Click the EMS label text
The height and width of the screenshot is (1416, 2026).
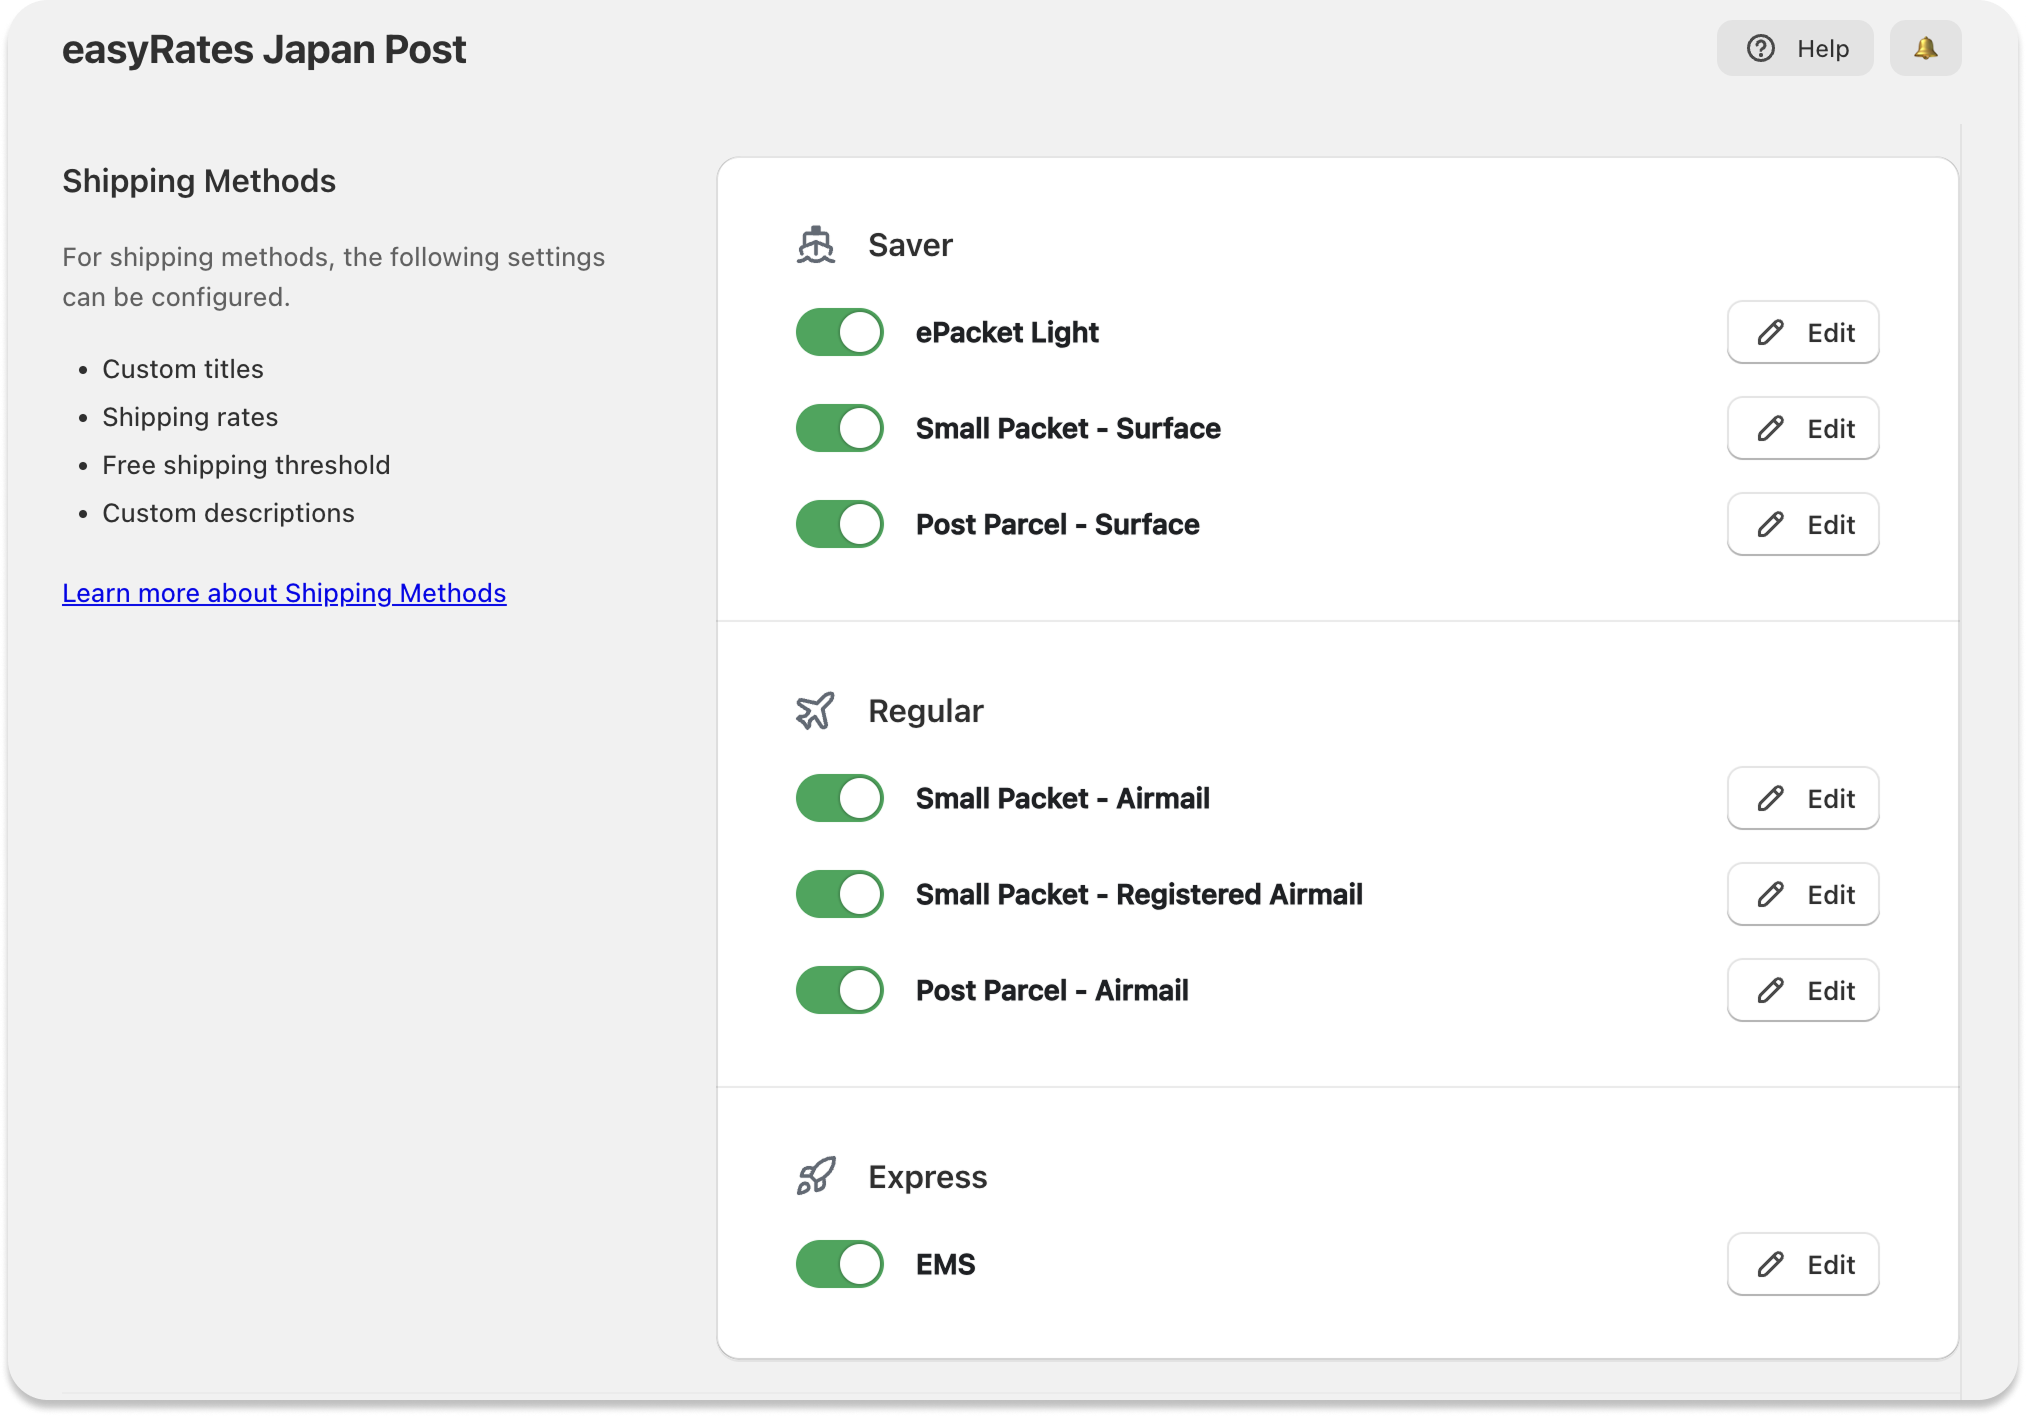(x=945, y=1264)
